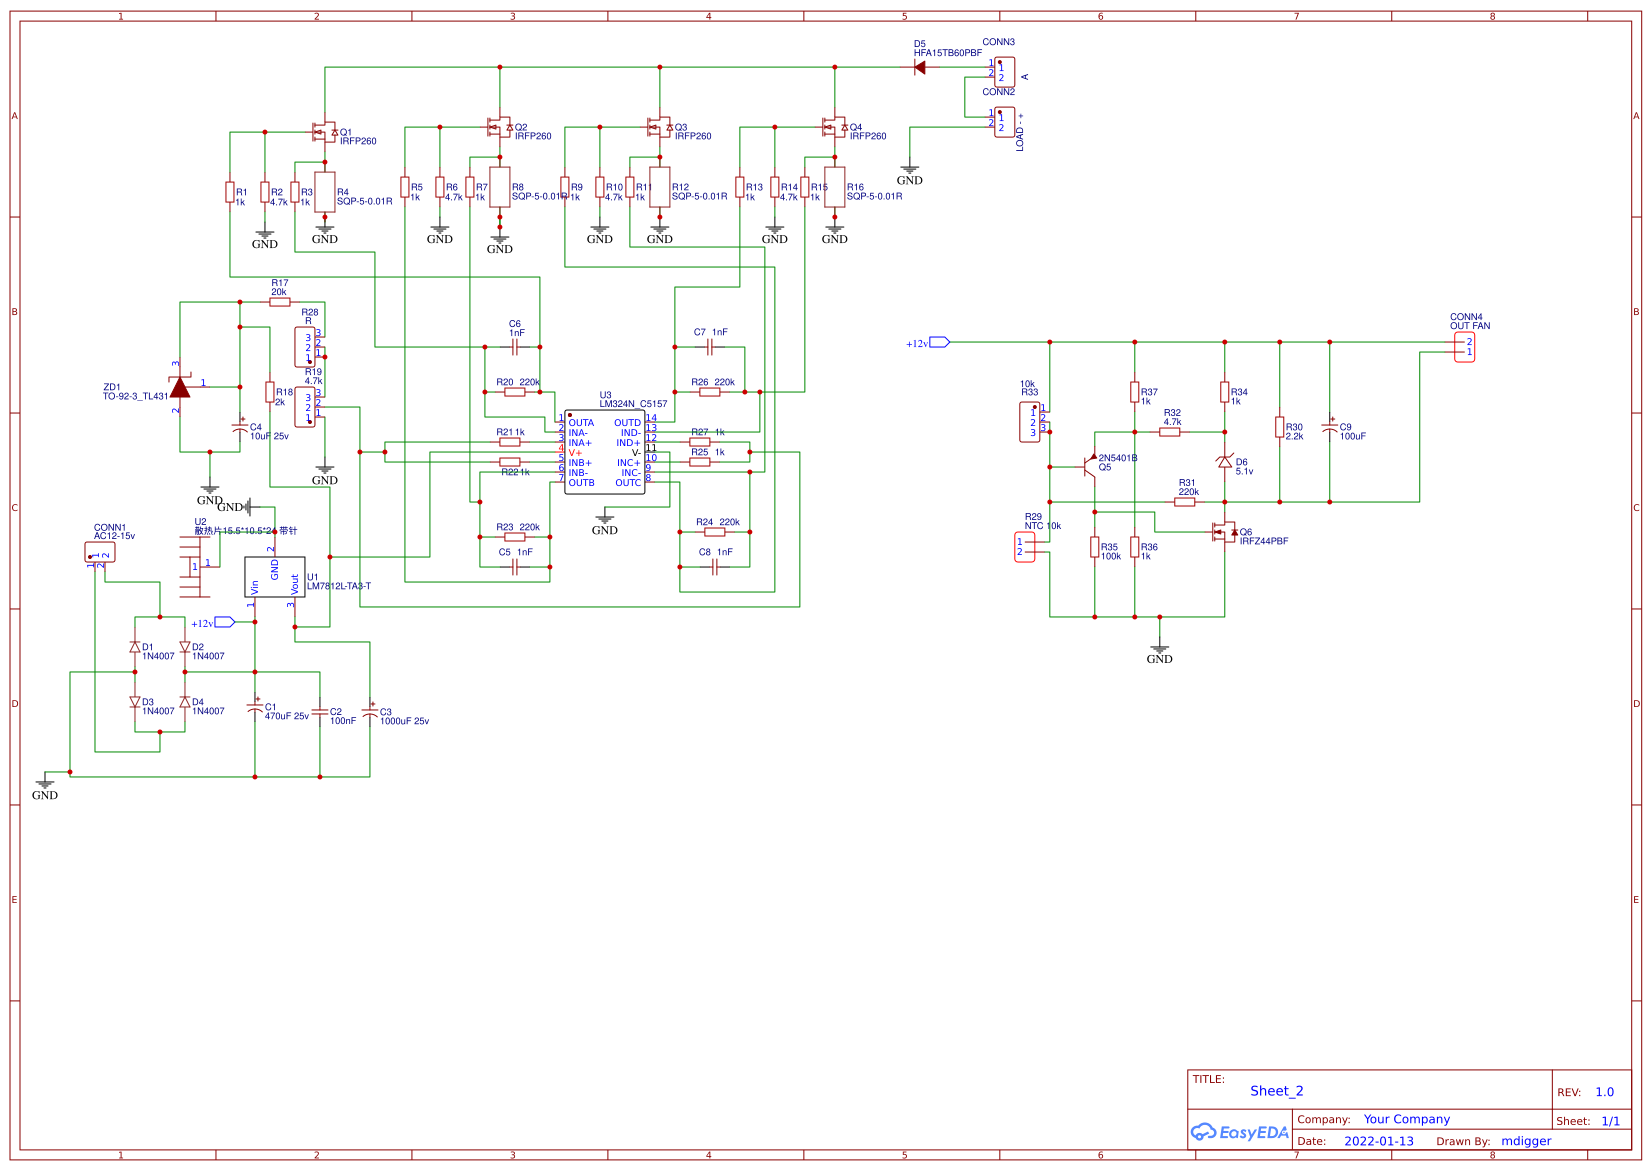Click the EasyEDA logo in title block
Image resolution: width=1652 pixels, height=1170 pixels.
click(x=1239, y=1132)
